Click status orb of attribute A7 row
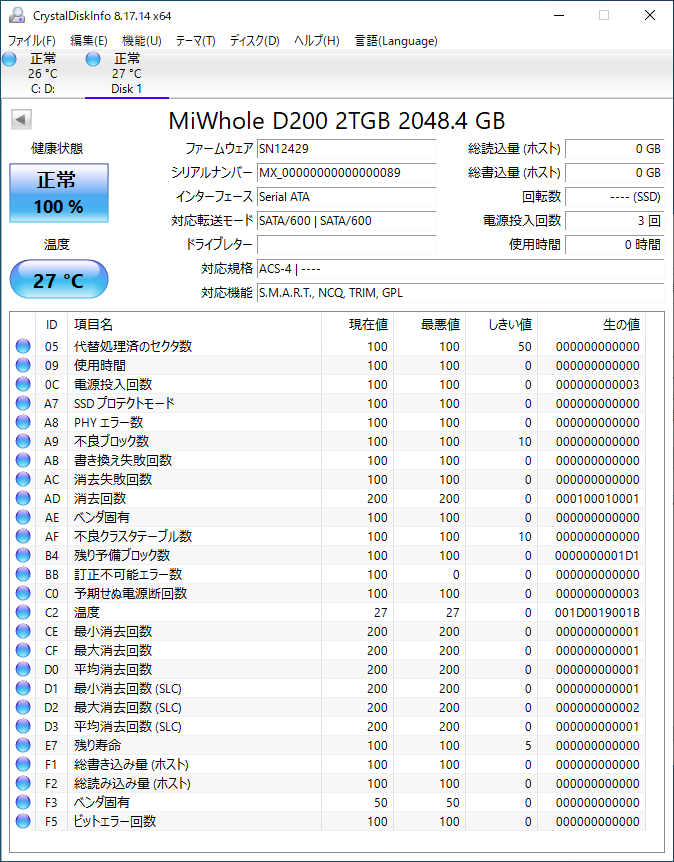Viewport: 674px width, 862px height. click(x=23, y=403)
